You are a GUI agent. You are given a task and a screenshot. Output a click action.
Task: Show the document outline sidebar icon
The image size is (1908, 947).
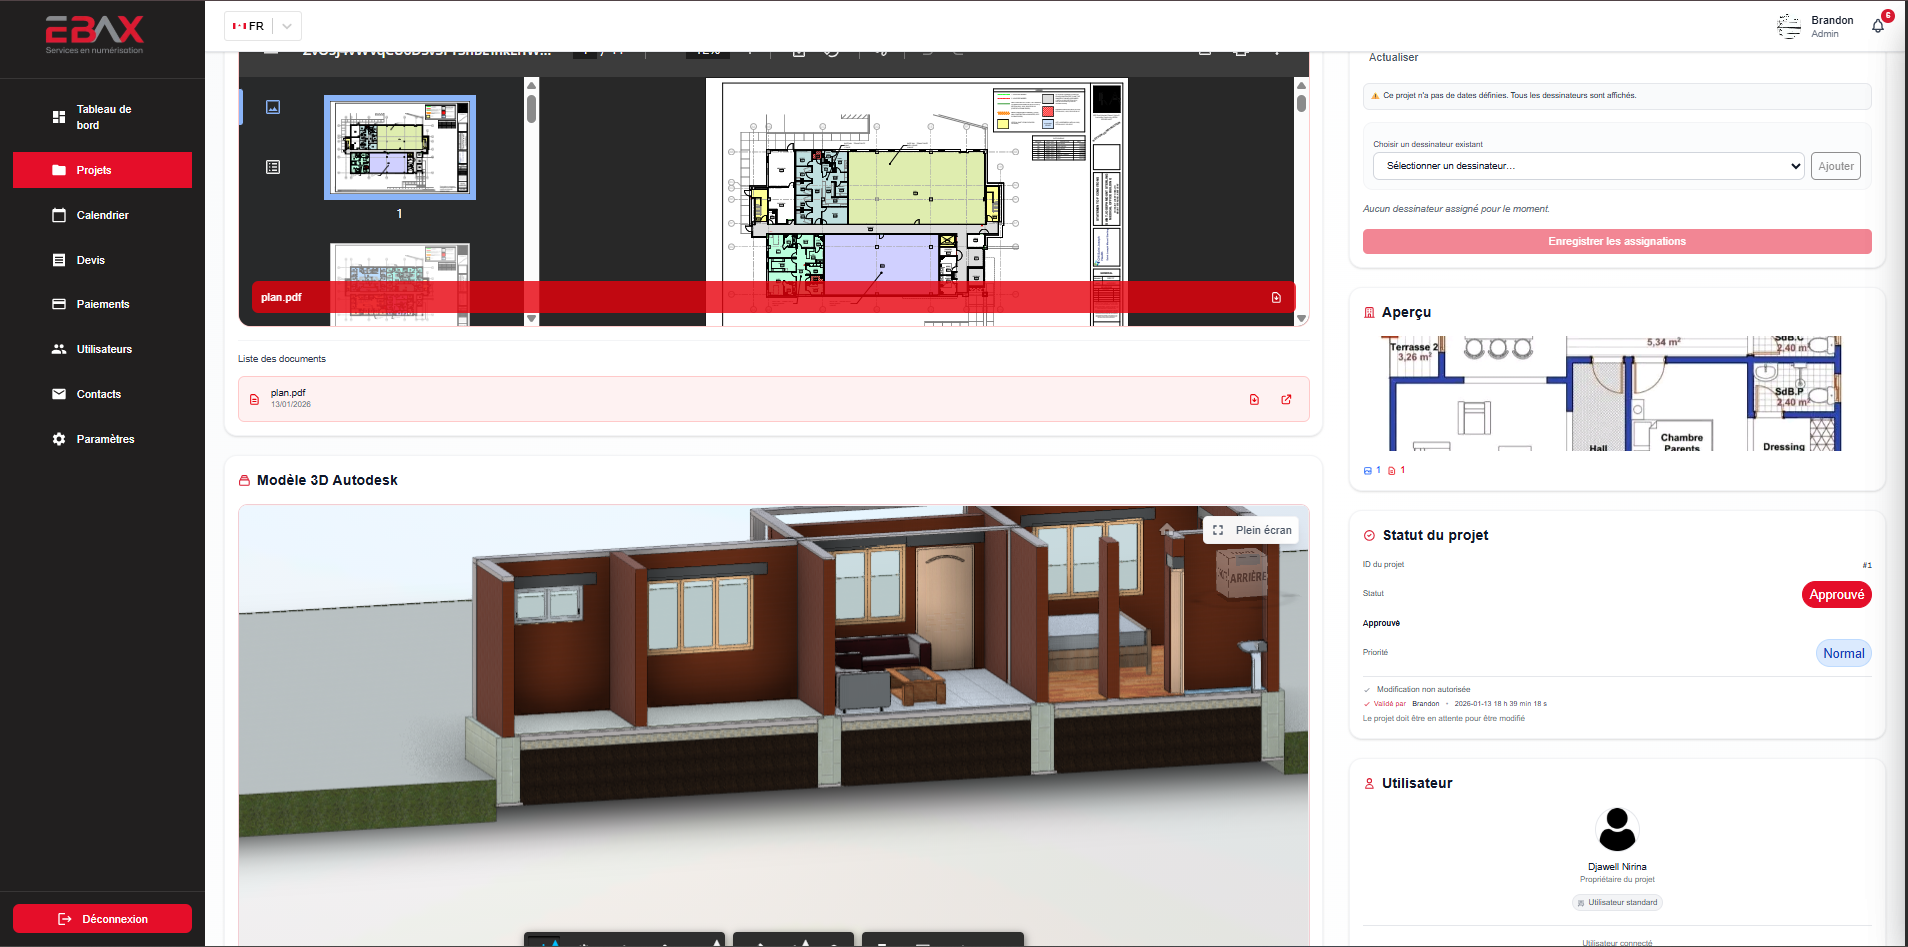point(272,167)
